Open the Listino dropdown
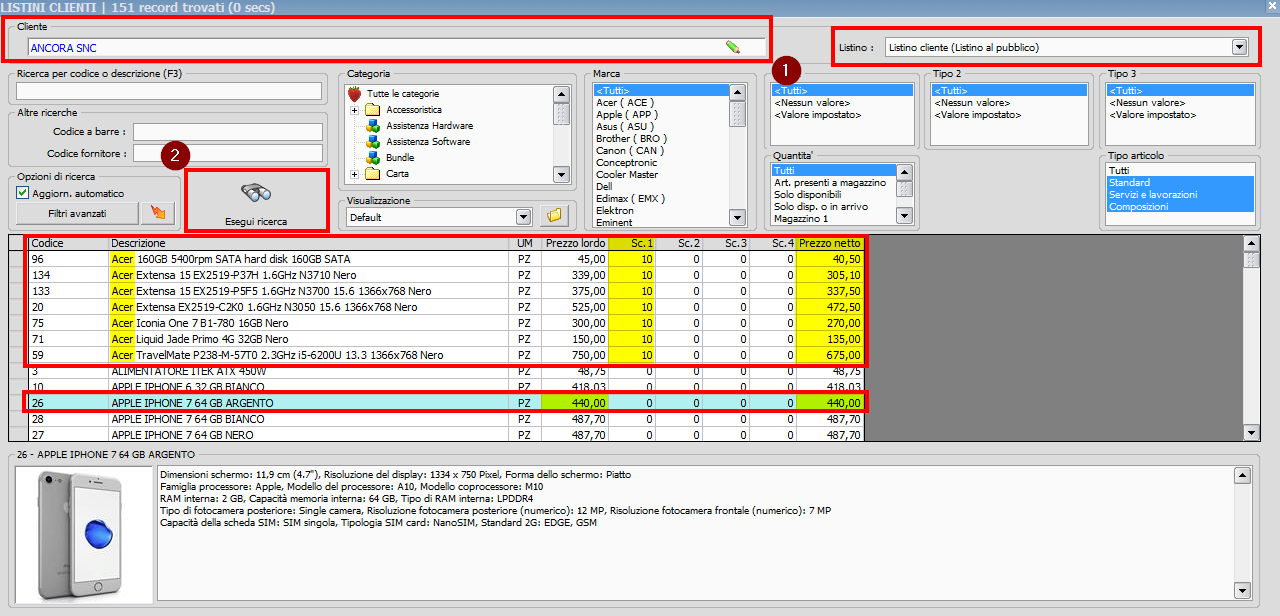Screen dimensions: 1280x616 point(1240,47)
